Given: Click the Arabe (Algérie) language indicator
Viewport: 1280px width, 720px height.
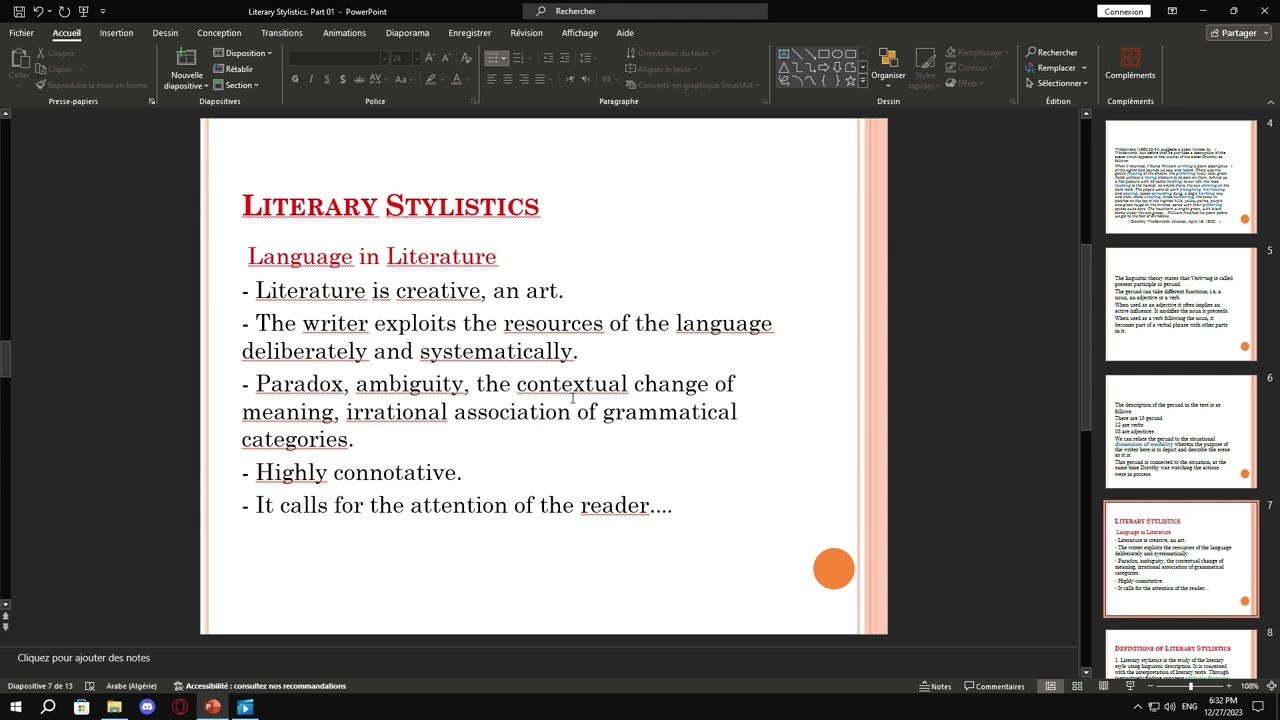Looking at the screenshot, I should (131, 686).
